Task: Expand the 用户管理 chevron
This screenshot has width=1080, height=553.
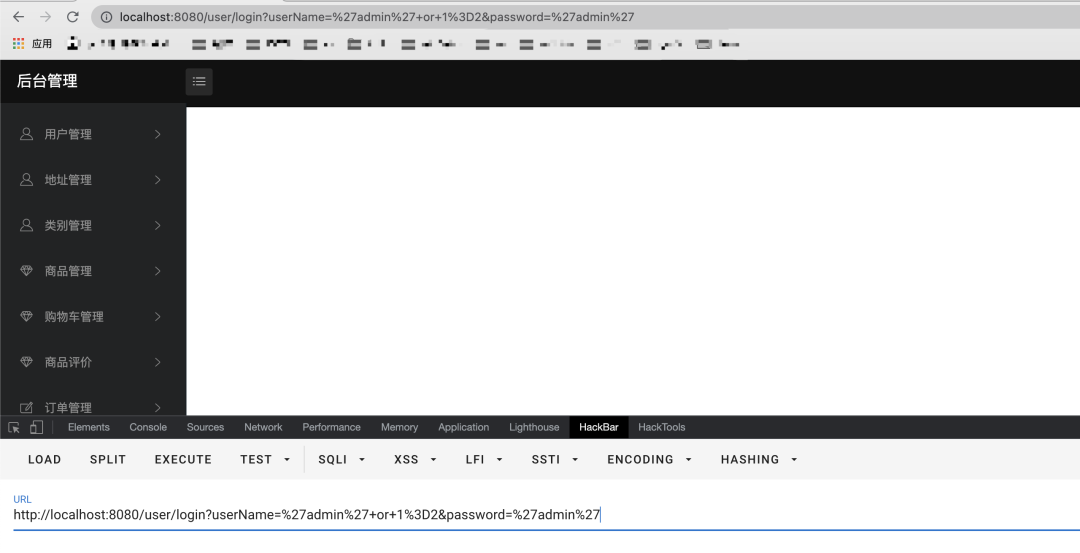Action: pyautogui.click(x=158, y=134)
